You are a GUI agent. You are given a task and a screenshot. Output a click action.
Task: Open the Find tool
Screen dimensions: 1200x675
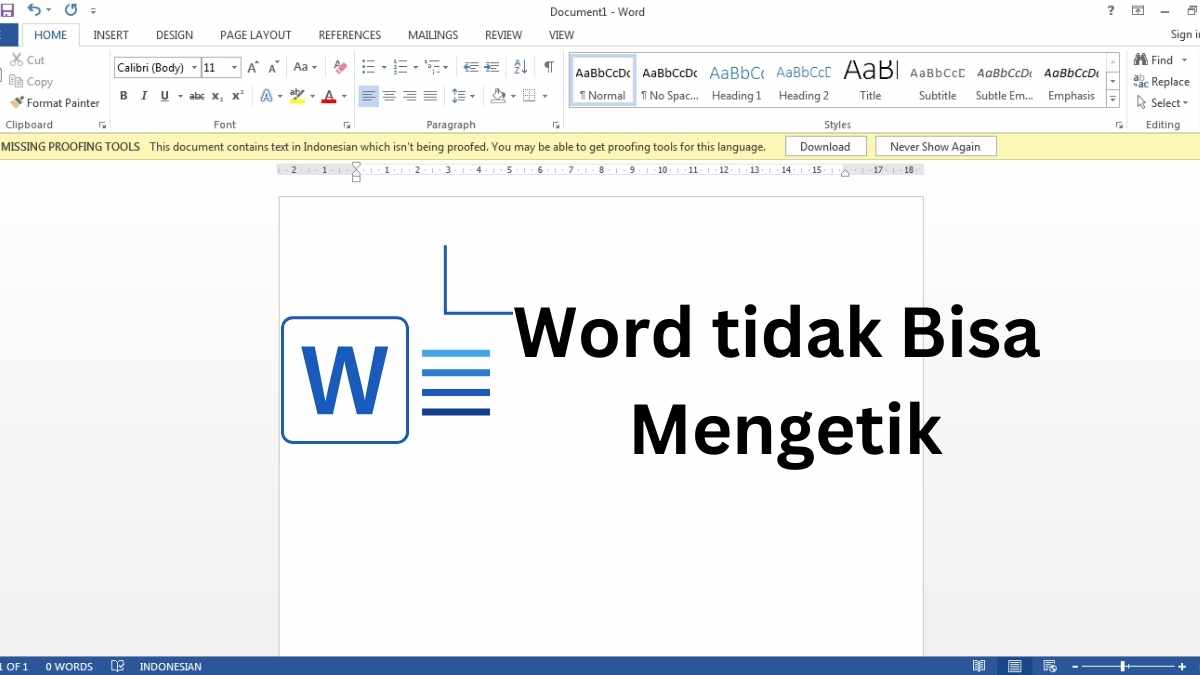[1153, 59]
